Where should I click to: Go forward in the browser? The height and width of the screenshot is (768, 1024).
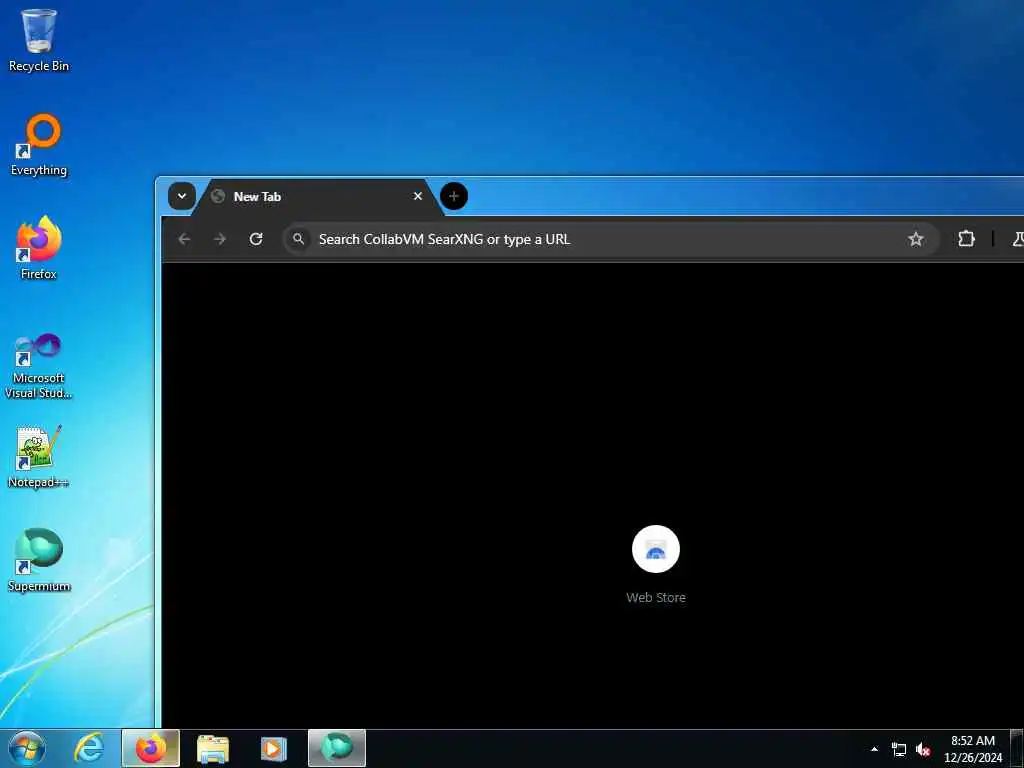220,239
